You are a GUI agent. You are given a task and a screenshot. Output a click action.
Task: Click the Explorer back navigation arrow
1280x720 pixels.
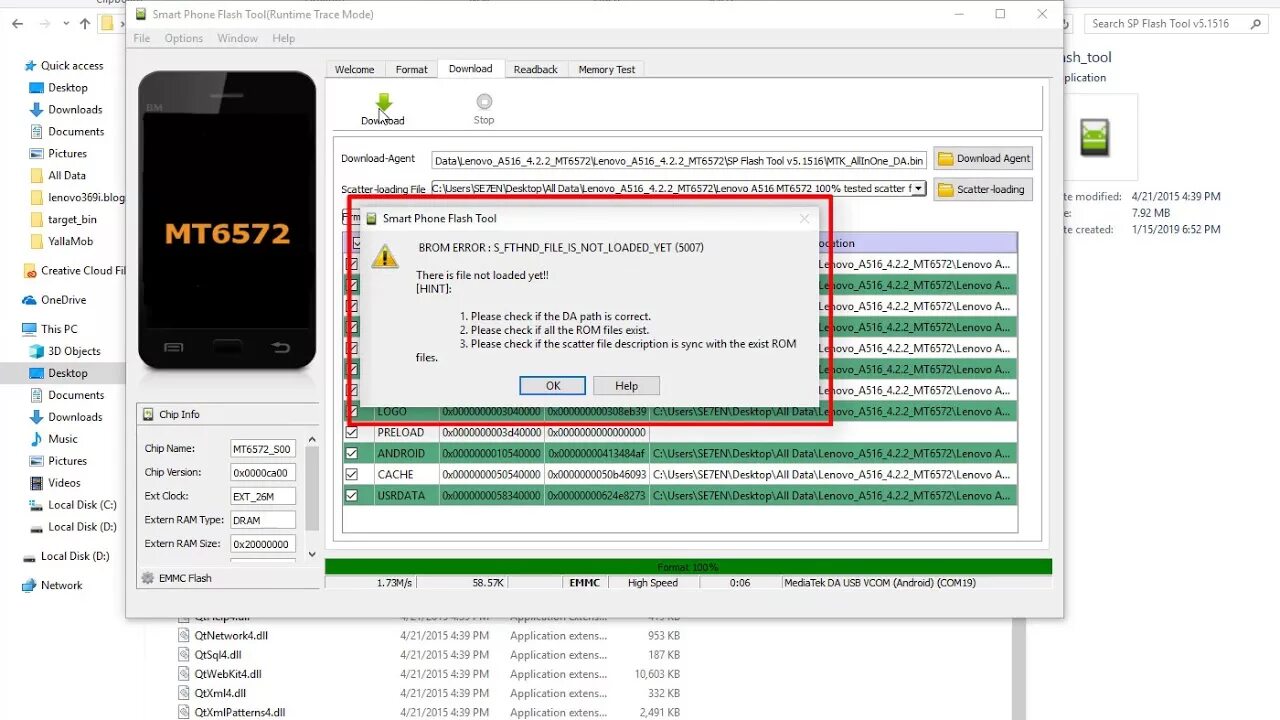(x=18, y=24)
